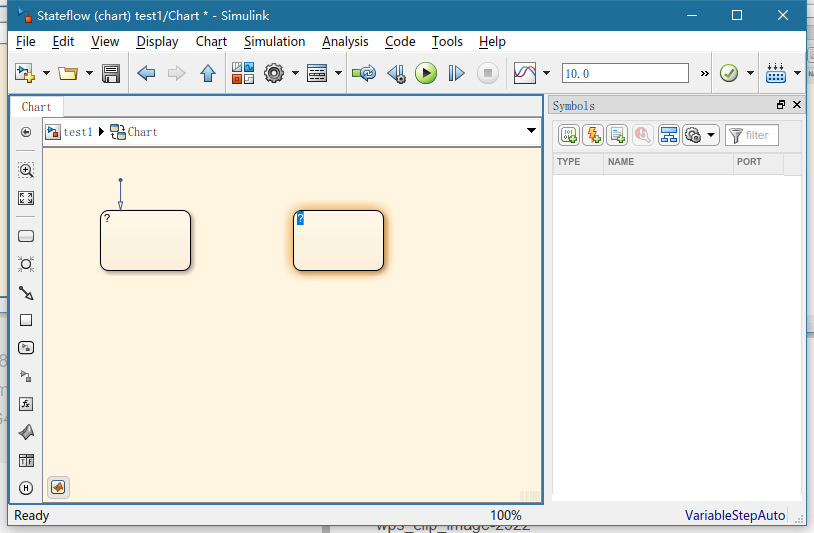Select the Graphical Function fx tool
Screen dimensions: 814x533
click(26, 404)
